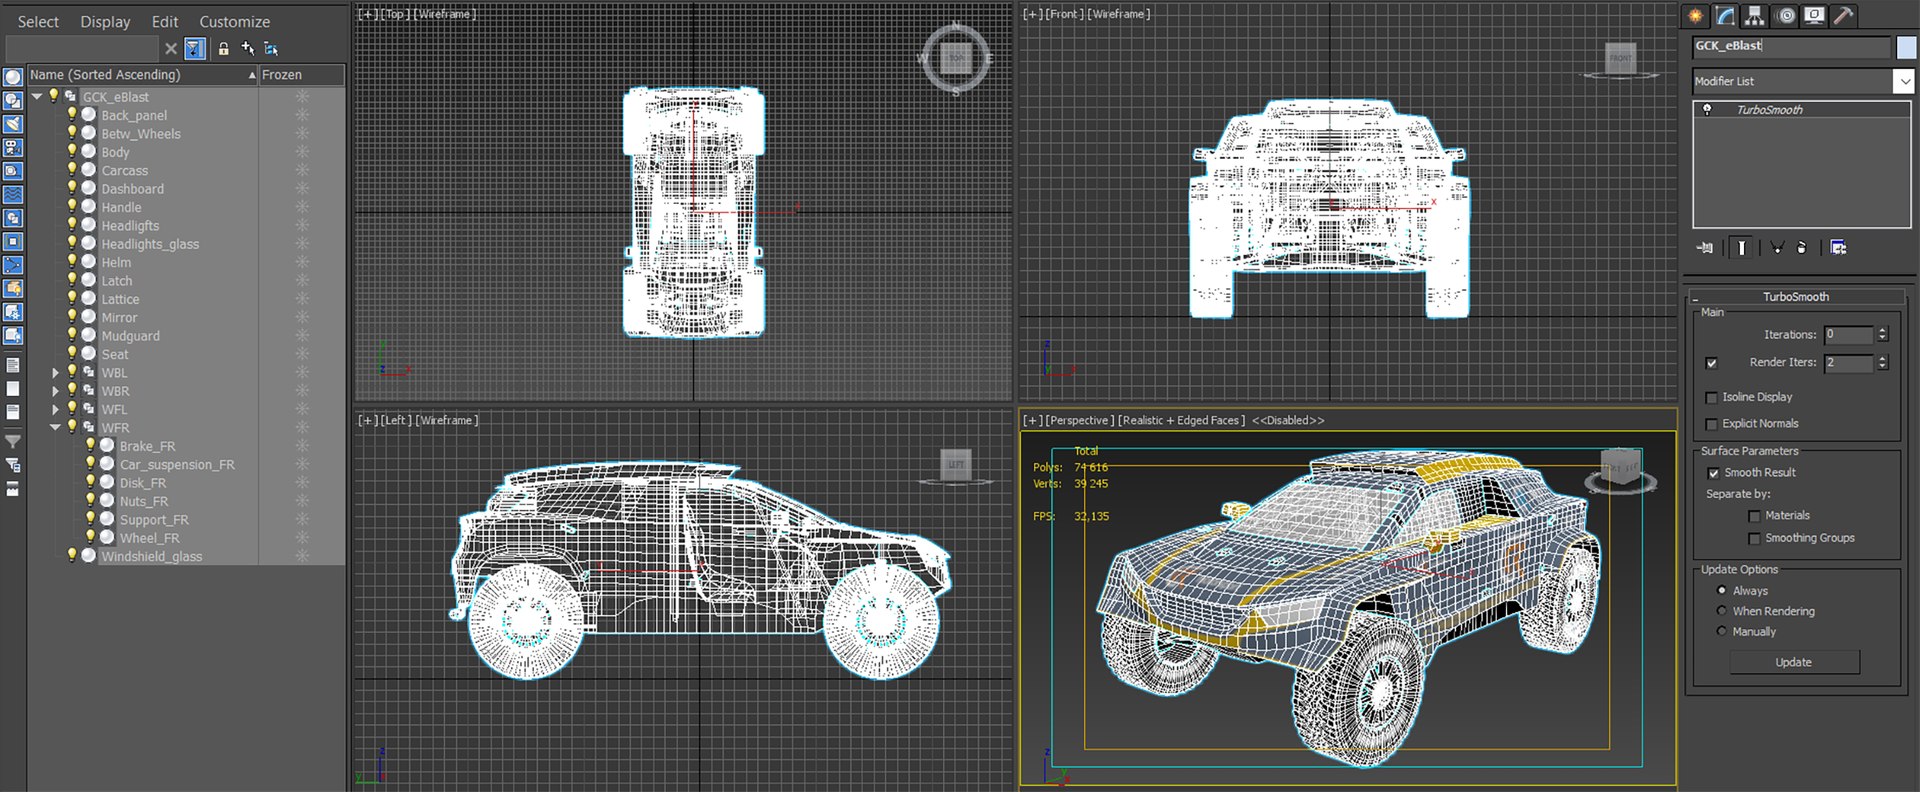This screenshot has width=1920, height=792.
Task: Open the Hierarchy command panel tab
Action: pos(1755,16)
